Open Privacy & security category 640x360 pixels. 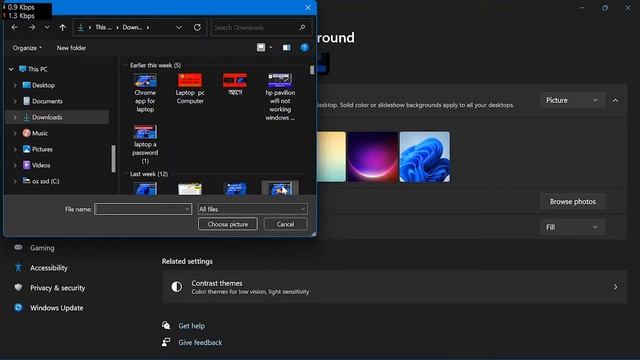[x=58, y=288]
